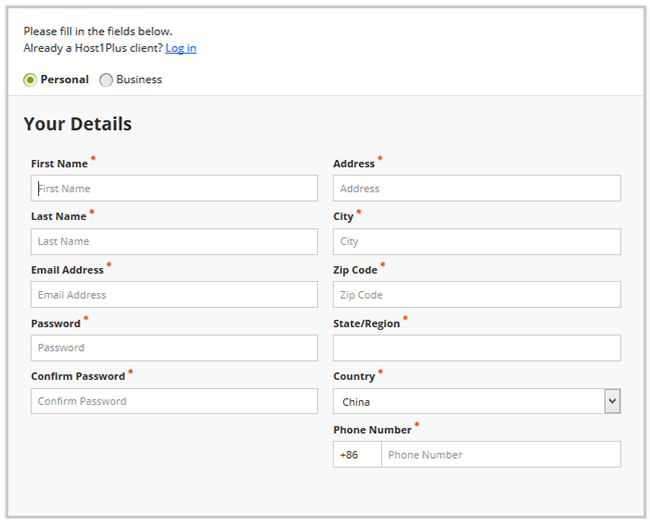Select the Business account radio button
The height and width of the screenshot is (525, 650).
point(106,80)
